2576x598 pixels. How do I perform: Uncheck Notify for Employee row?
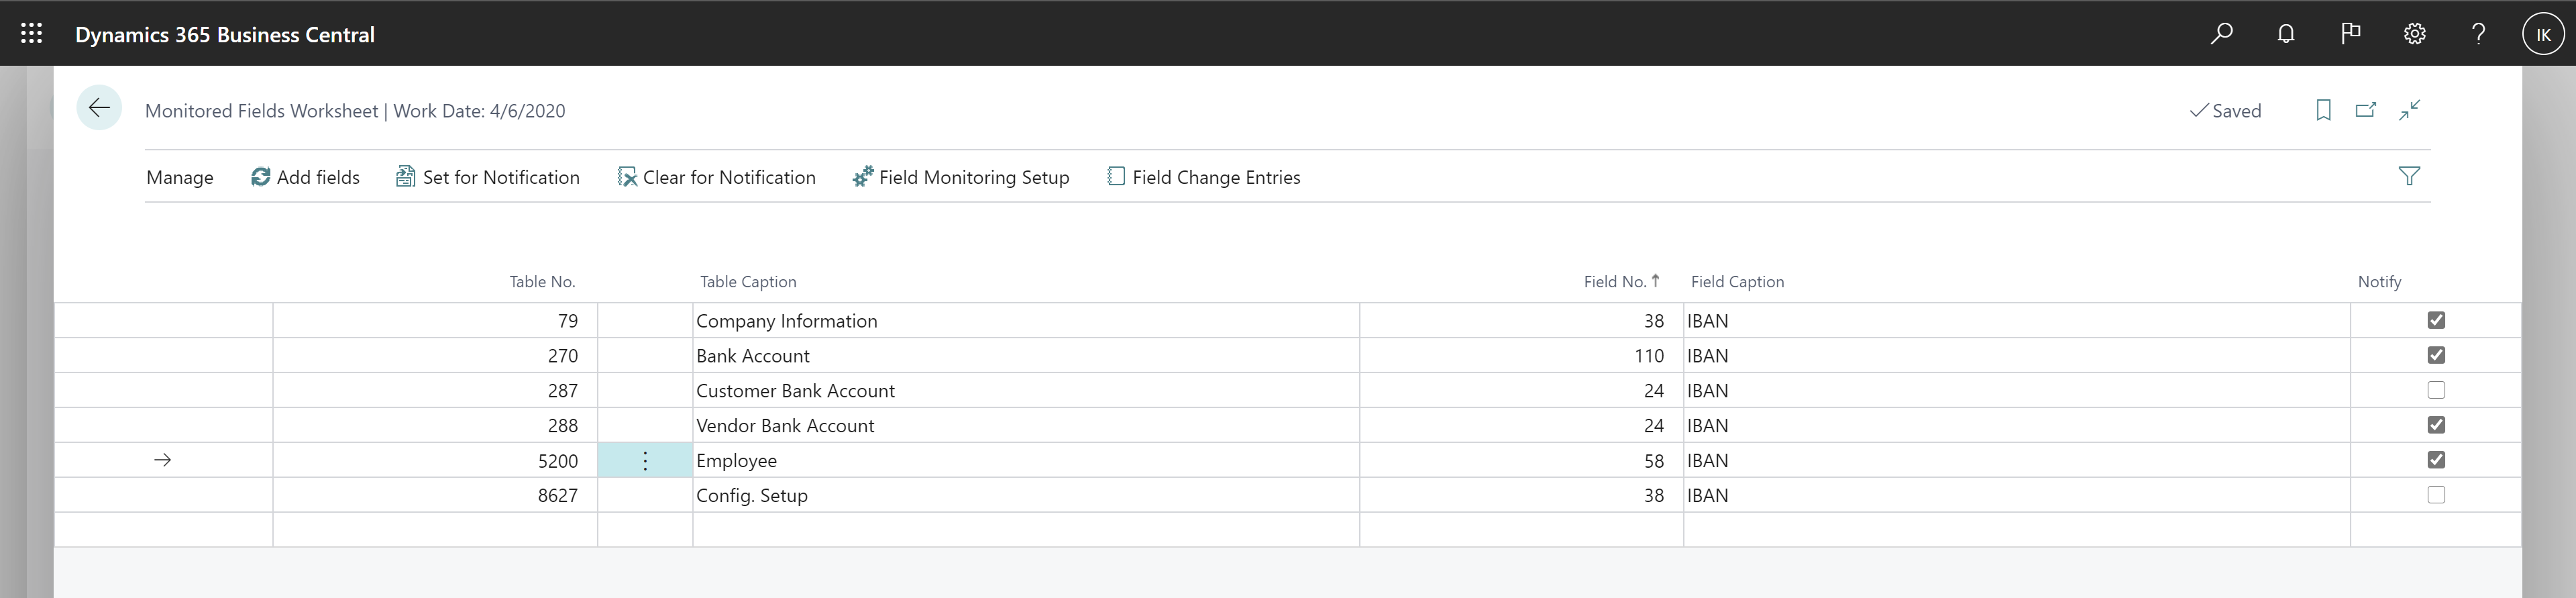click(2436, 460)
